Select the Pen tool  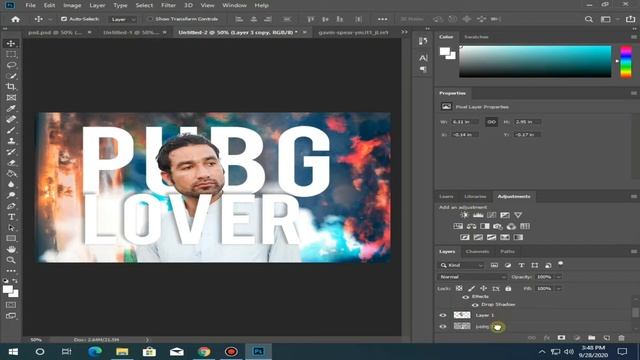coord(11,206)
